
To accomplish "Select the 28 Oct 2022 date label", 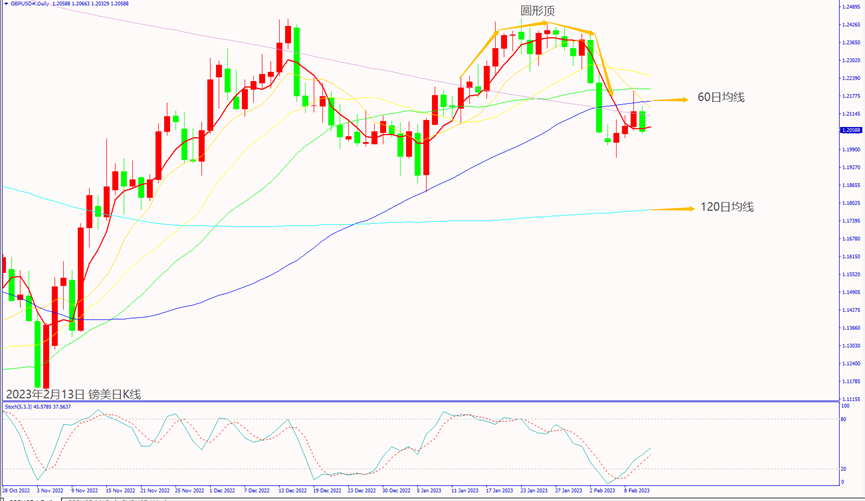I will 16,491.
